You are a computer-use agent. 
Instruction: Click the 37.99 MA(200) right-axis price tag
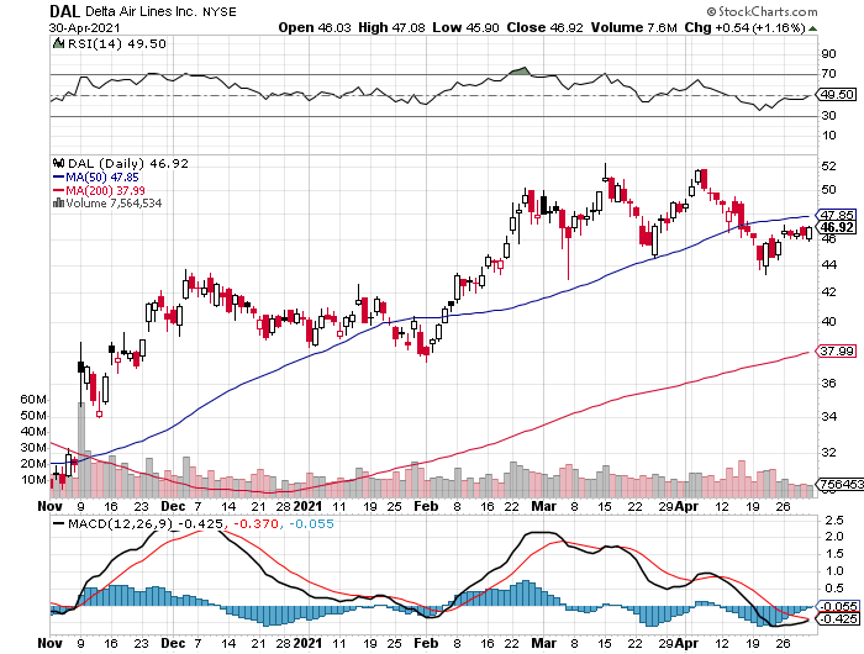(838, 351)
